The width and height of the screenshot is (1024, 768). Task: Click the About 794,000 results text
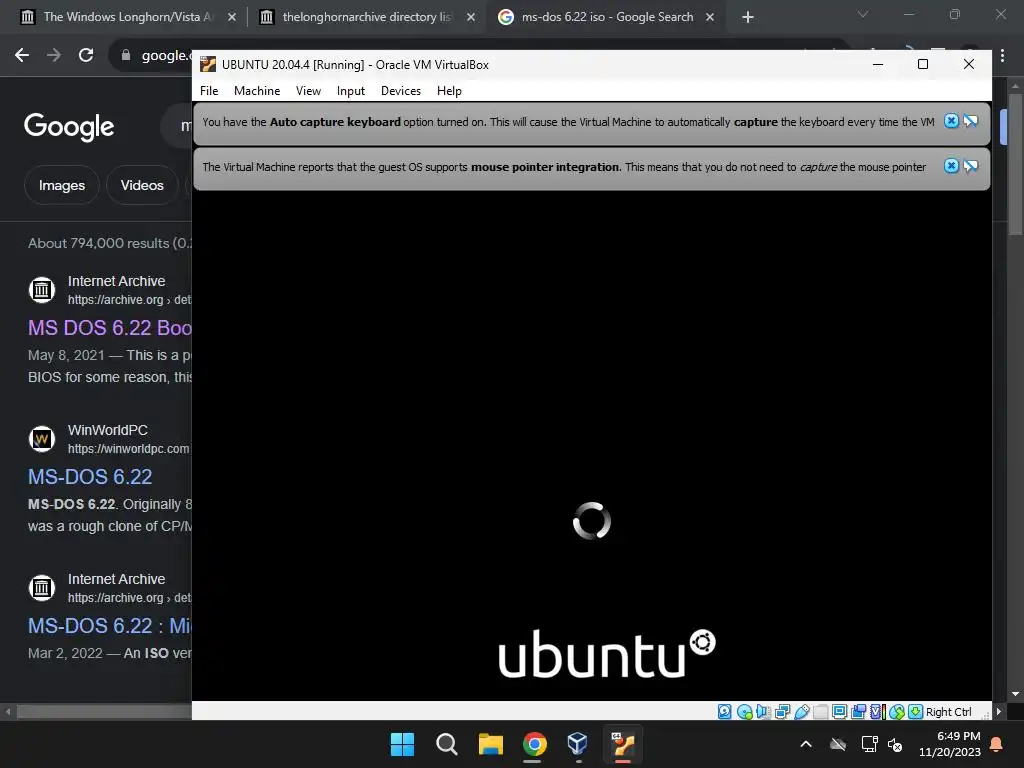click(x=110, y=243)
